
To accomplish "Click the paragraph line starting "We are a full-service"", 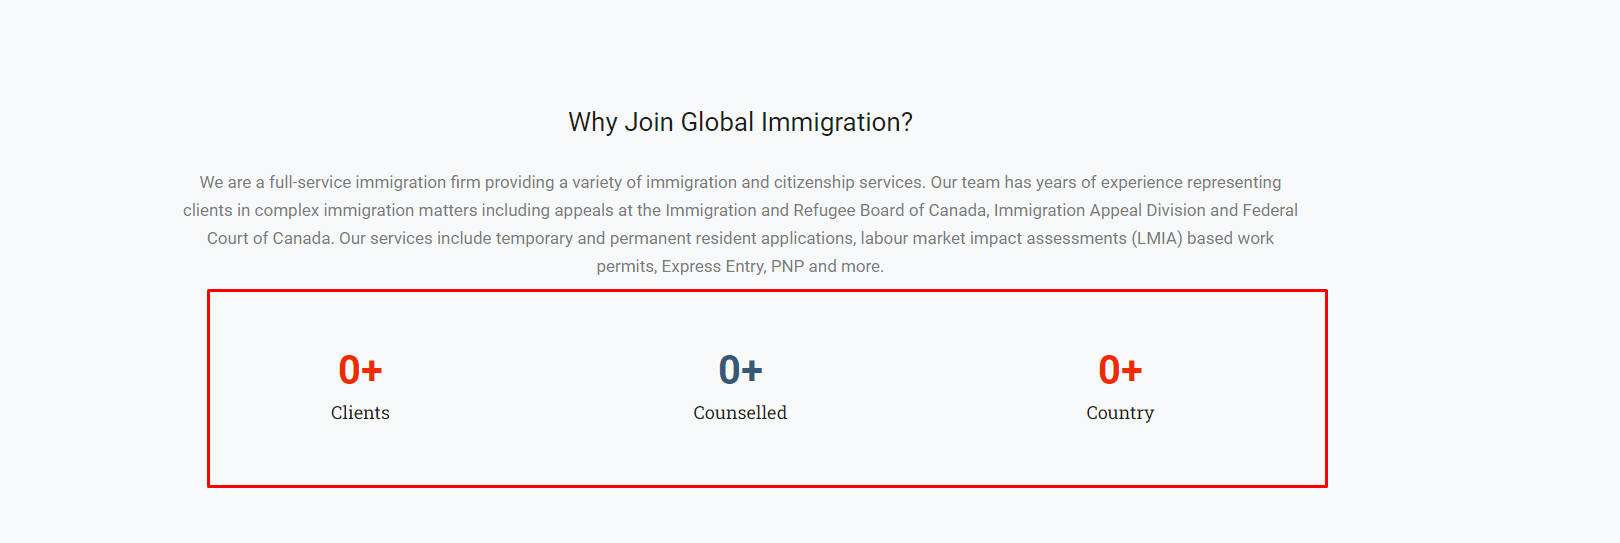I will [740, 182].
